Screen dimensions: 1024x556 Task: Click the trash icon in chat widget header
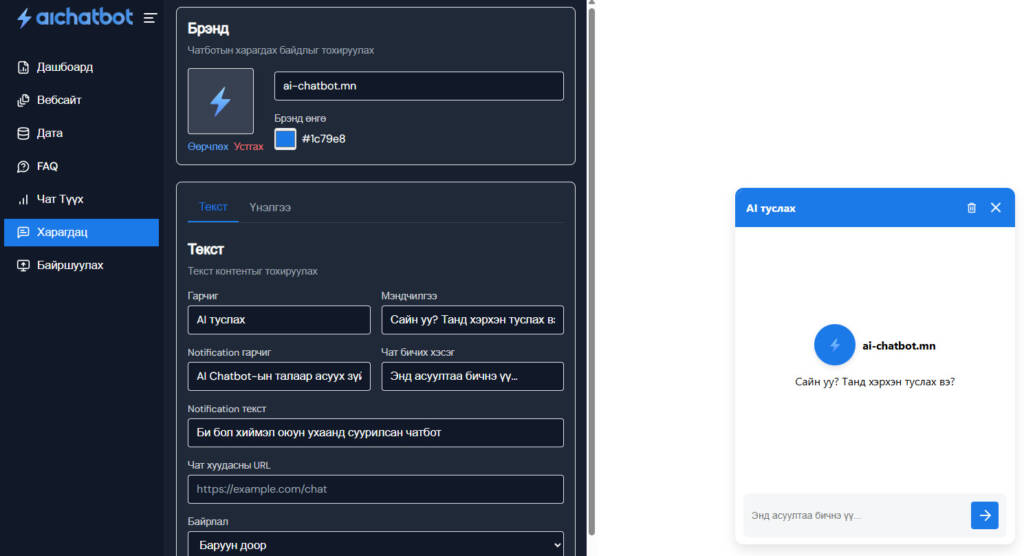click(971, 208)
